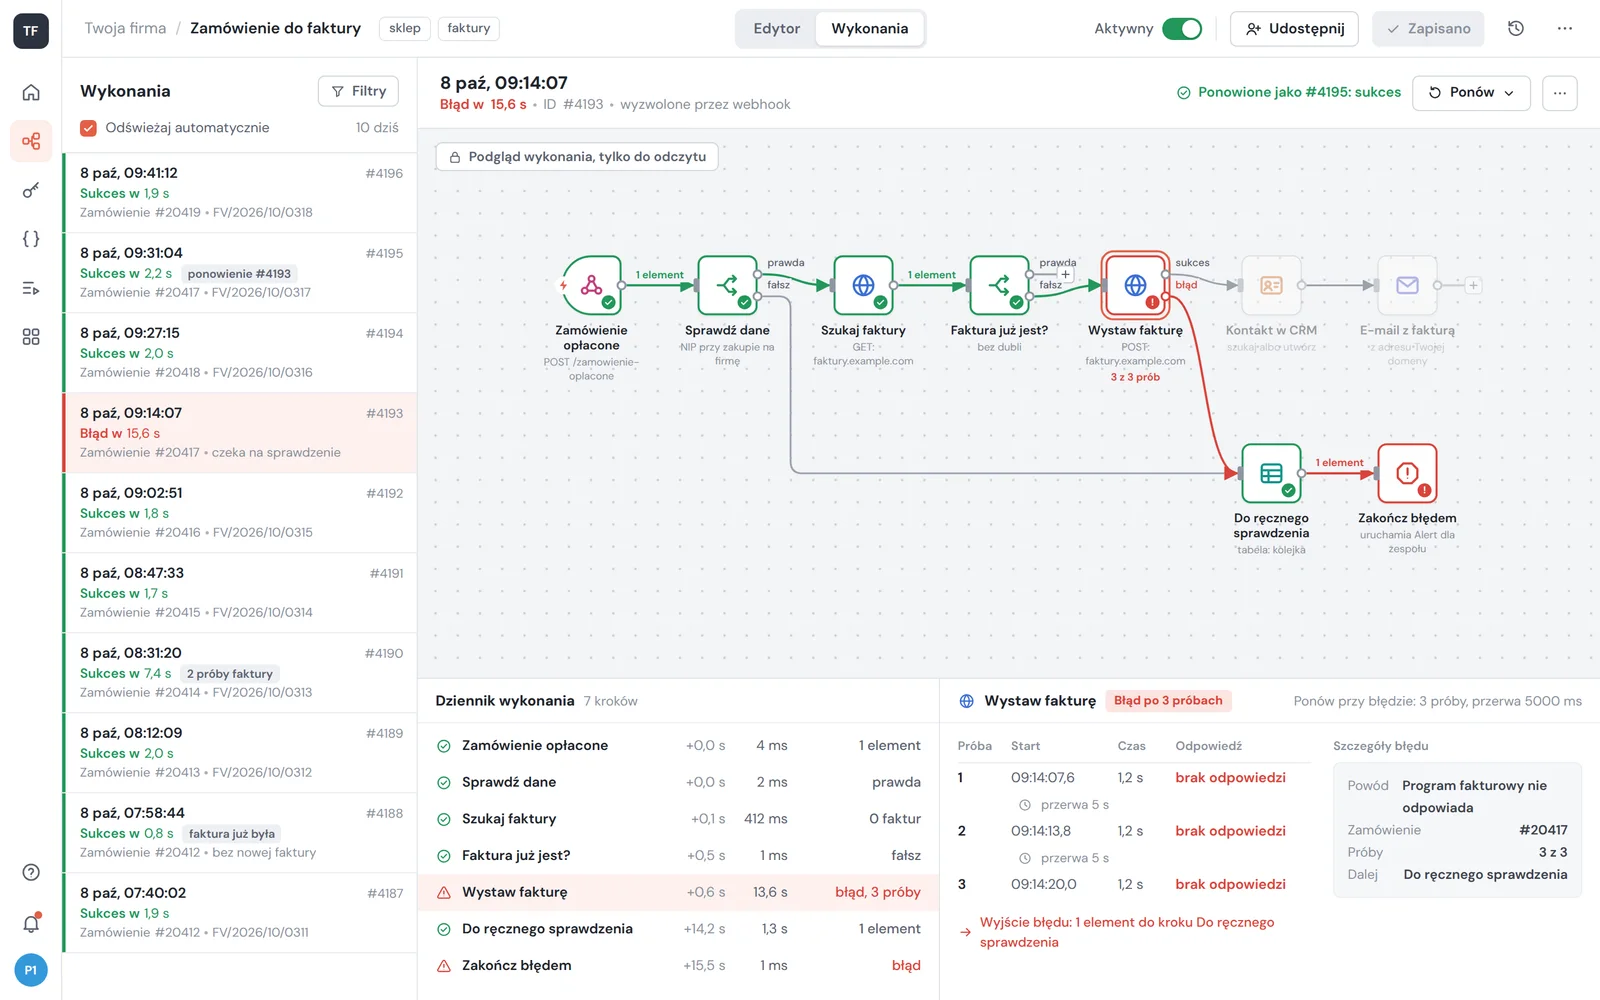Open the top bar three-dots menu
The height and width of the screenshot is (1000, 1600).
pyautogui.click(x=1565, y=29)
